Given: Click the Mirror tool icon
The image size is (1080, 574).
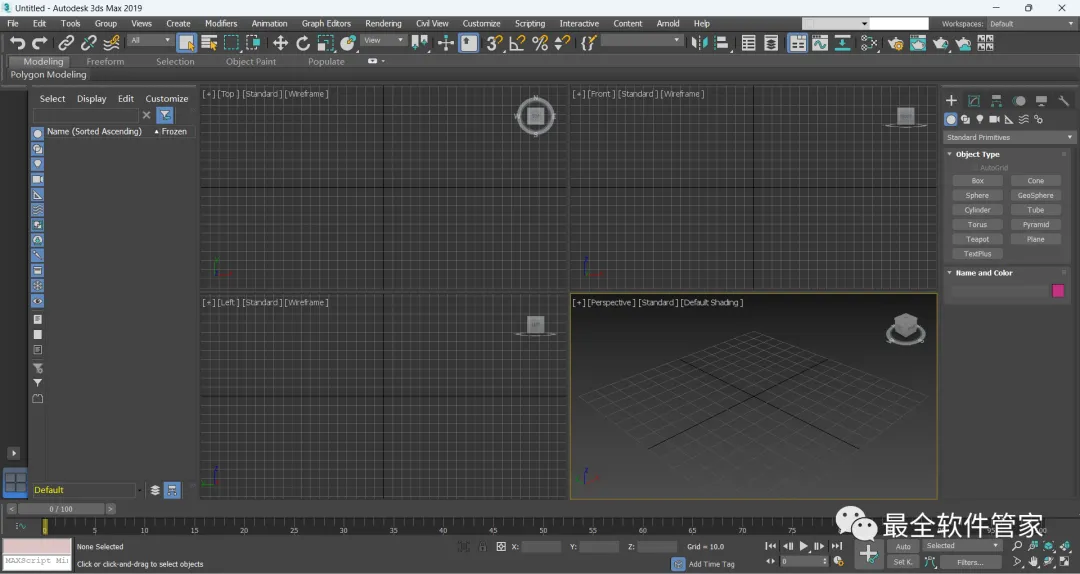Looking at the screenshot, I should click(x=699, y=43).
